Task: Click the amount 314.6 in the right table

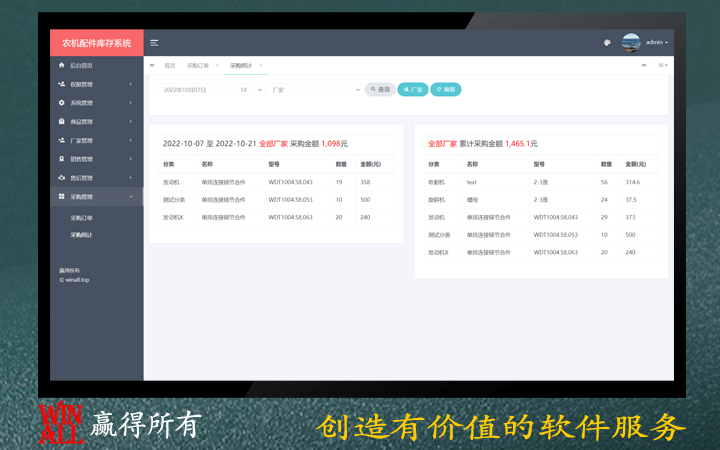Action: click(632, 182)
